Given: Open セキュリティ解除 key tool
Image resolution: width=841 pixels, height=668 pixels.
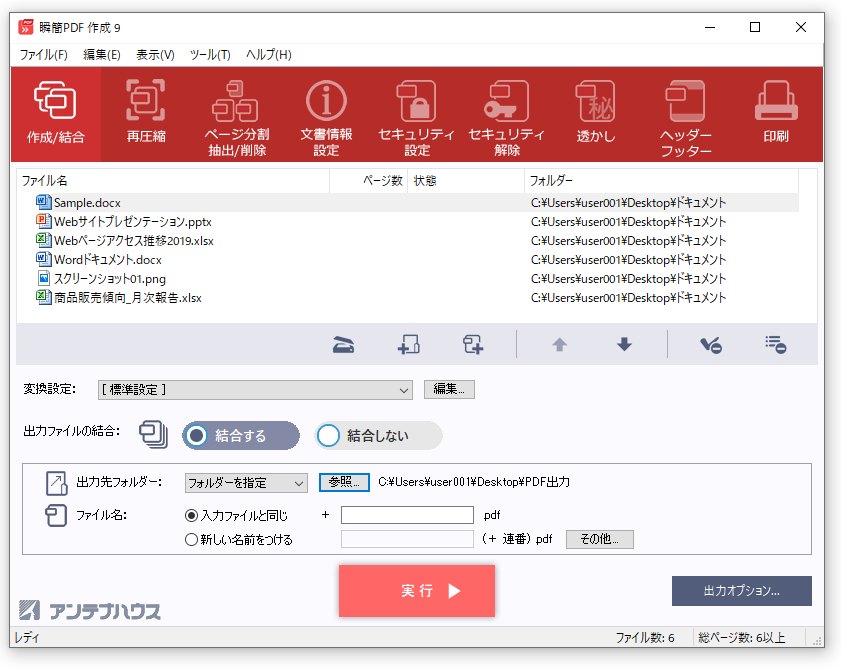Looking at the screenshot, I should coord(506,114).
